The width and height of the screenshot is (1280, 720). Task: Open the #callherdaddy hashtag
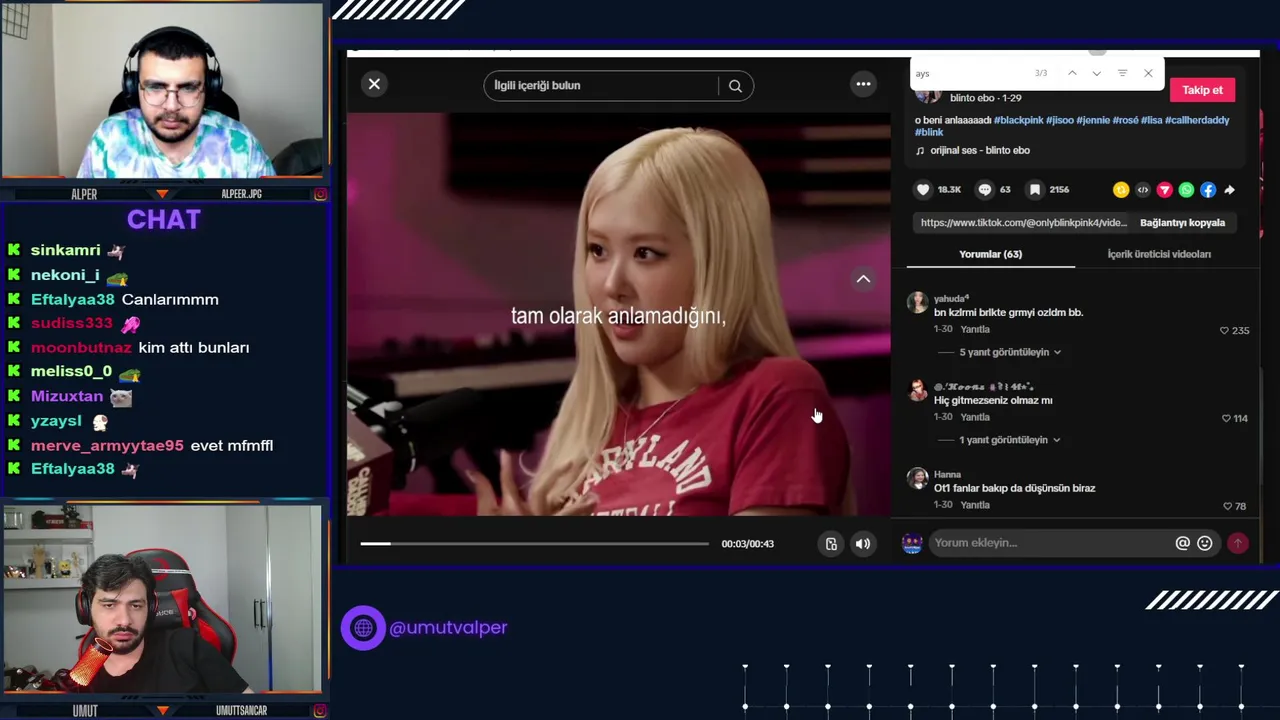(x=1197, y=120)
